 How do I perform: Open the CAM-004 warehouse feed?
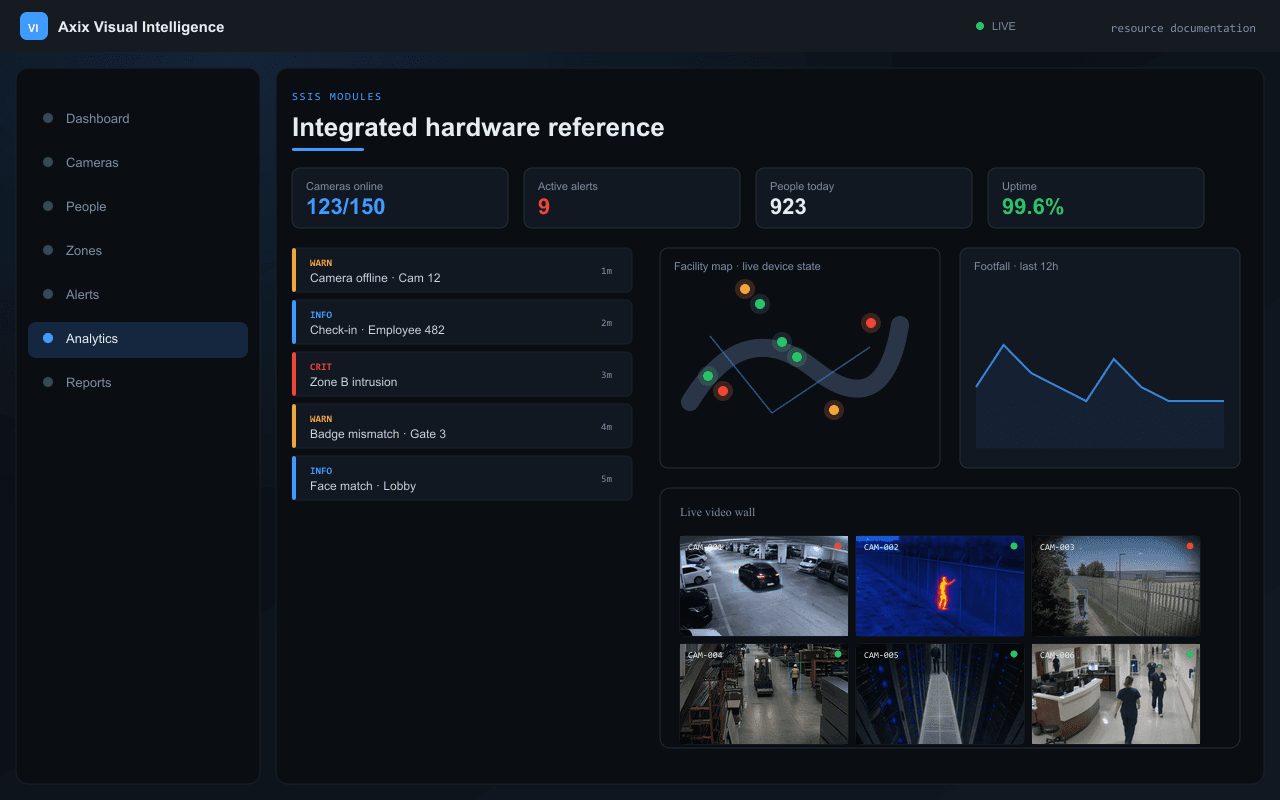[x=764, y=694]
